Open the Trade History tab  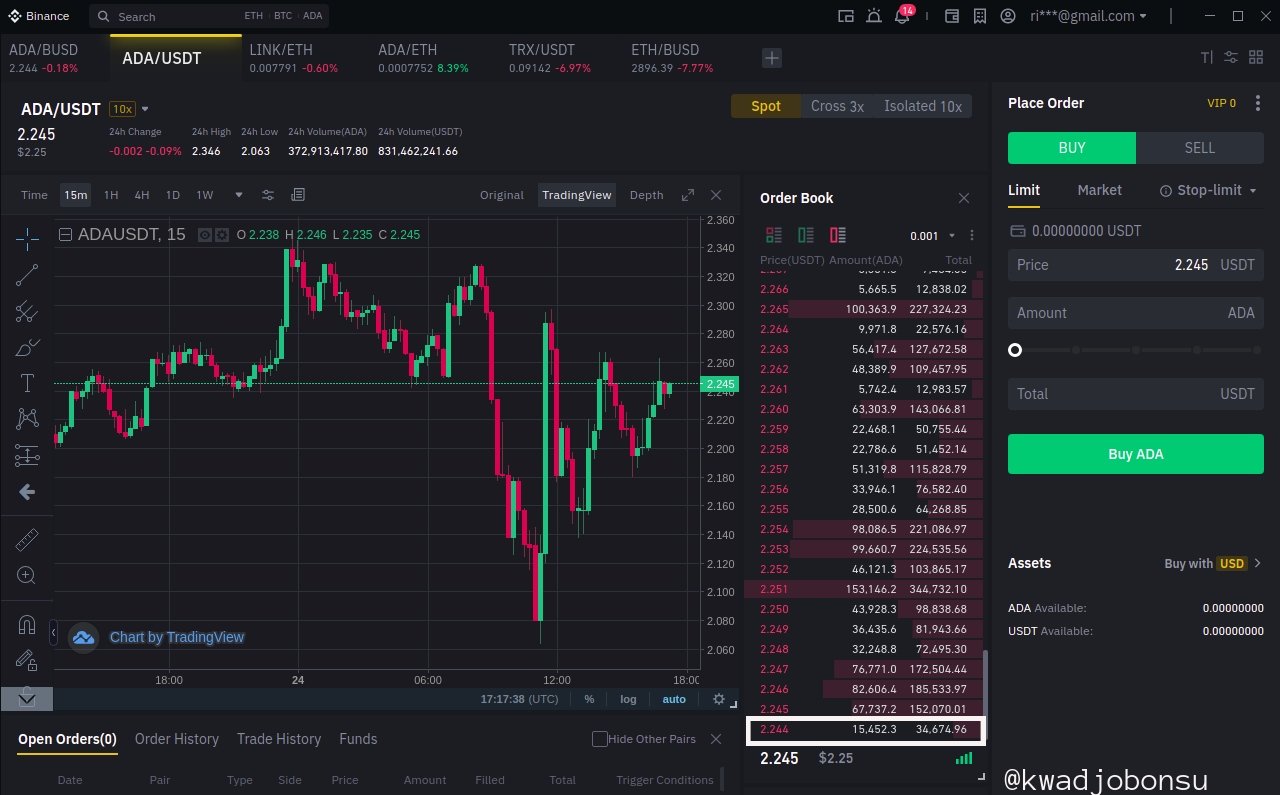tap(279, 739)
